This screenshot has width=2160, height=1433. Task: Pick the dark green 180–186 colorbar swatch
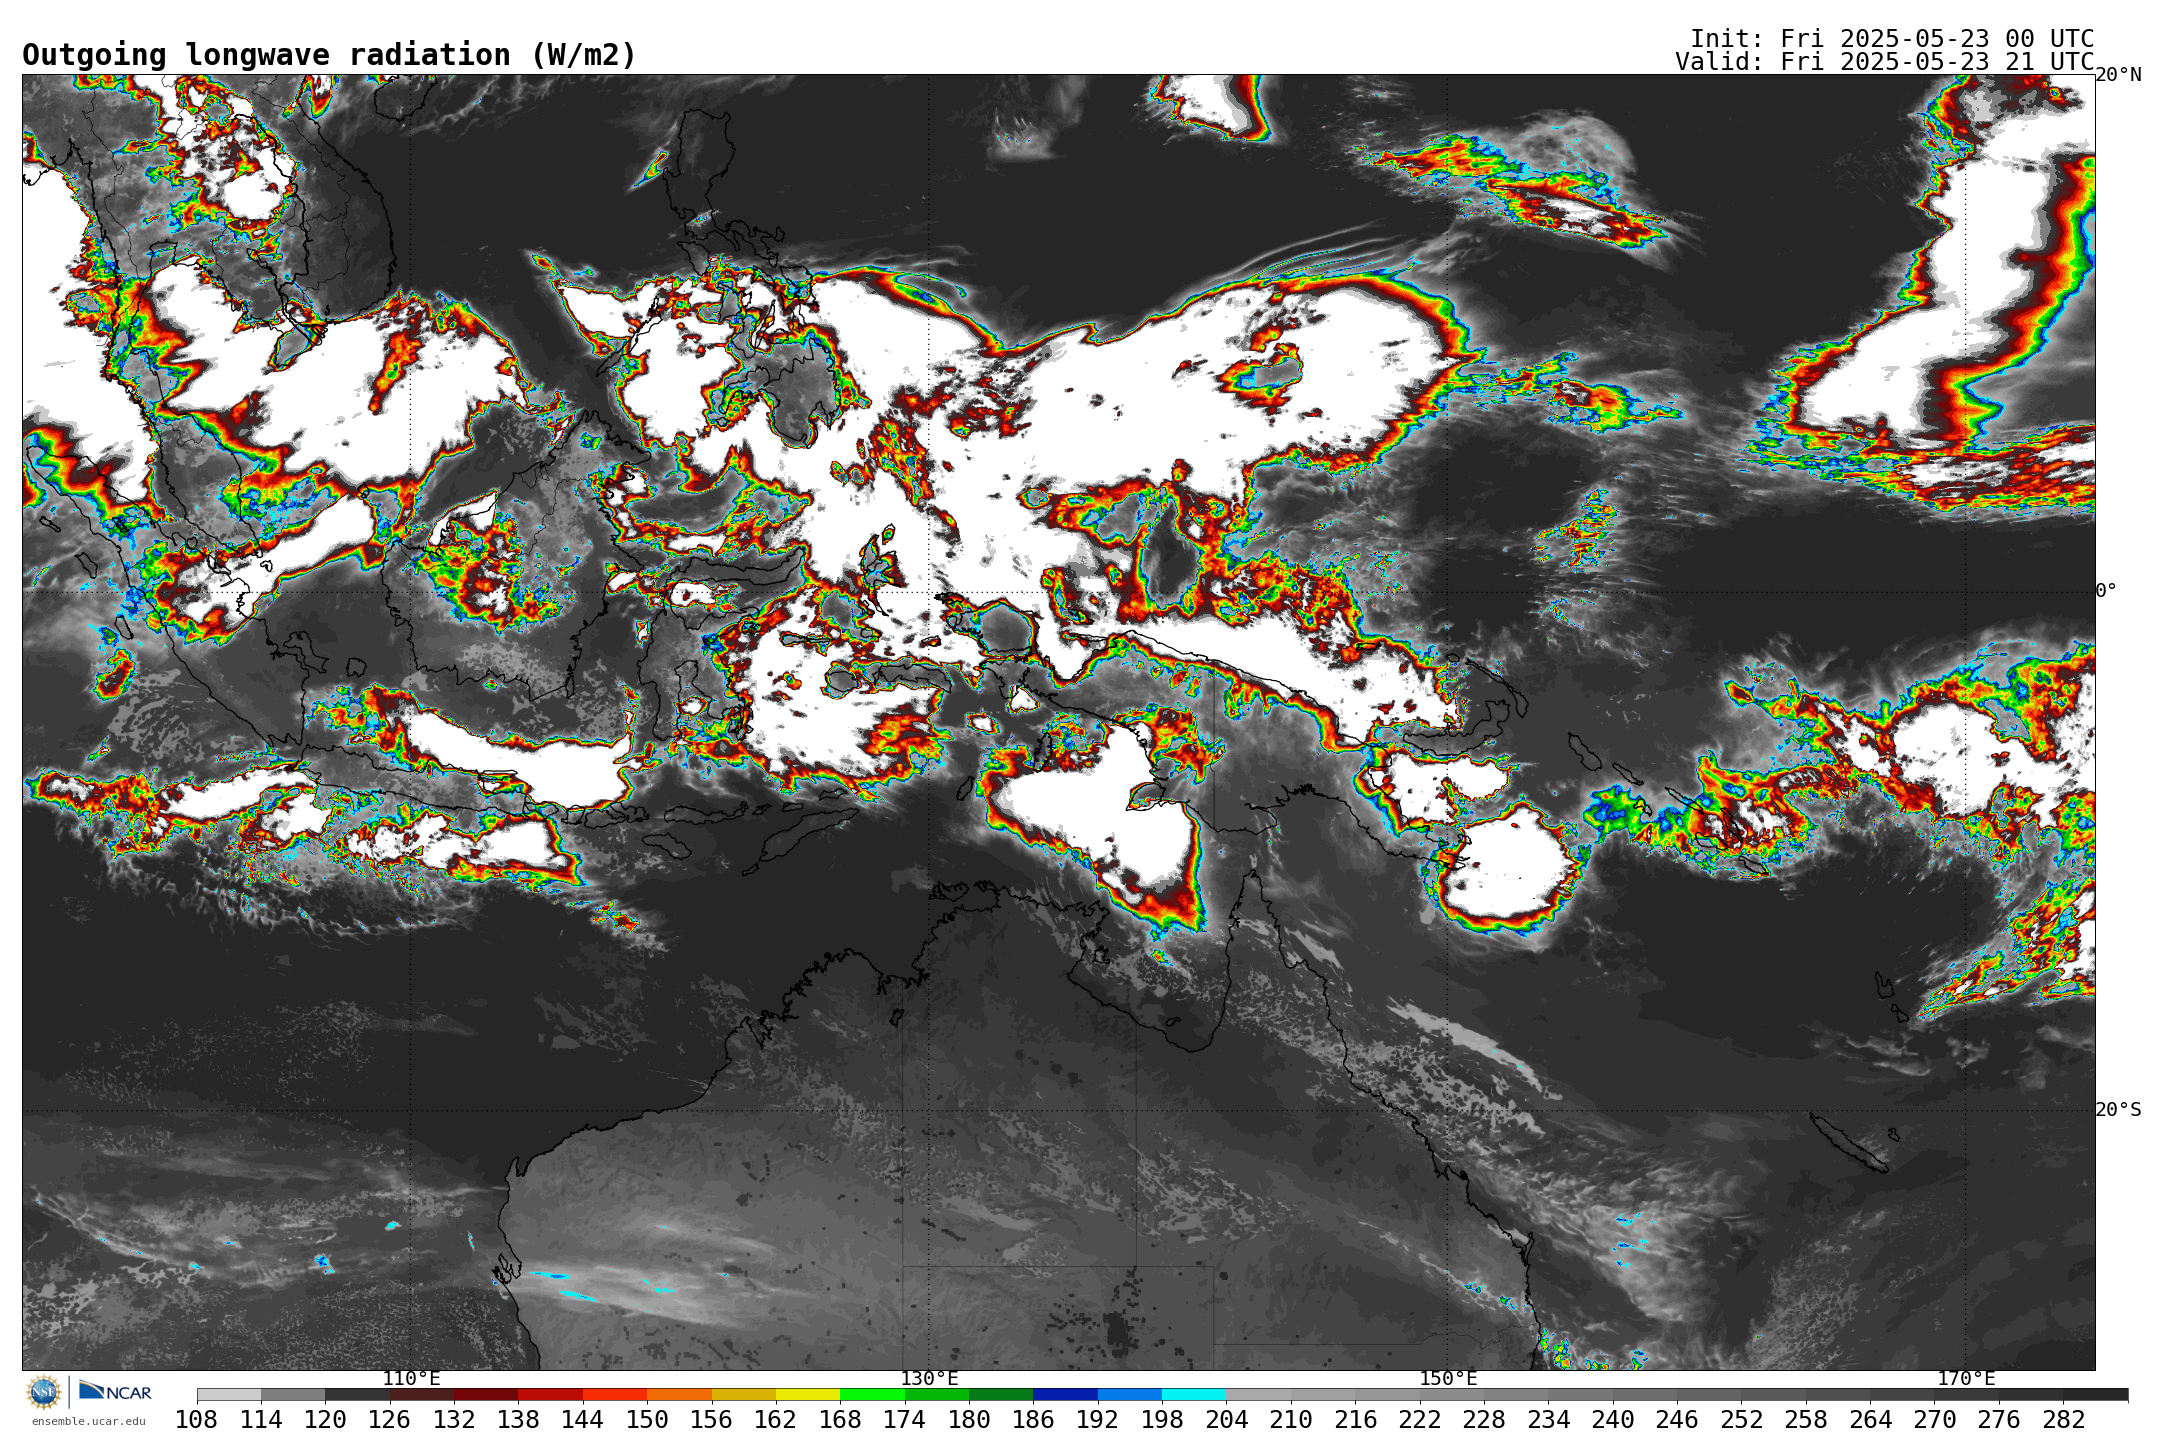pos(1001,1394)
